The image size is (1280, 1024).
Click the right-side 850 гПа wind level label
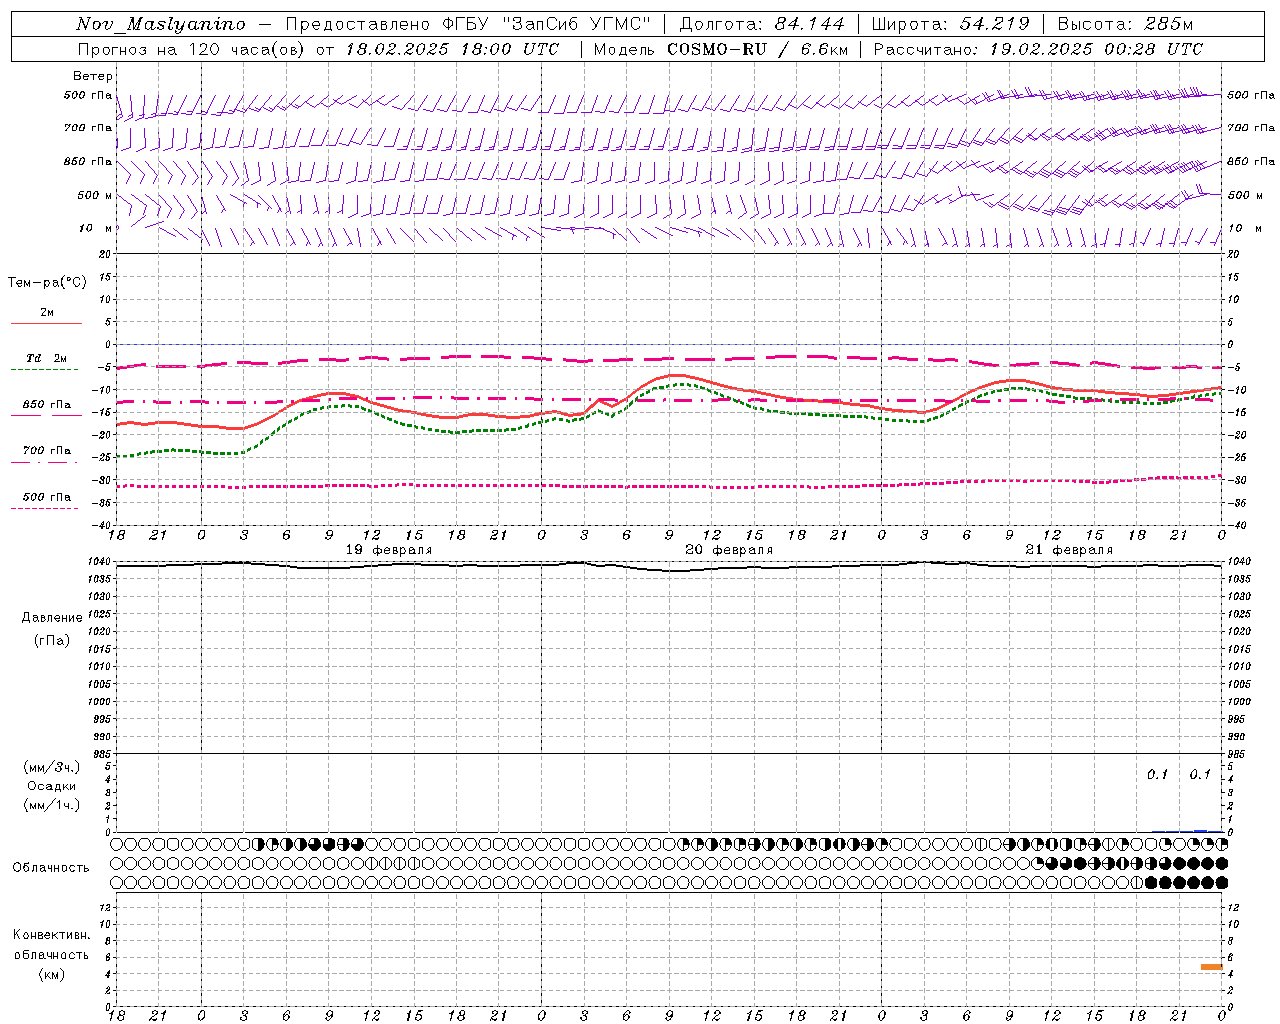pyautogui.click(x=1251, y=161)
